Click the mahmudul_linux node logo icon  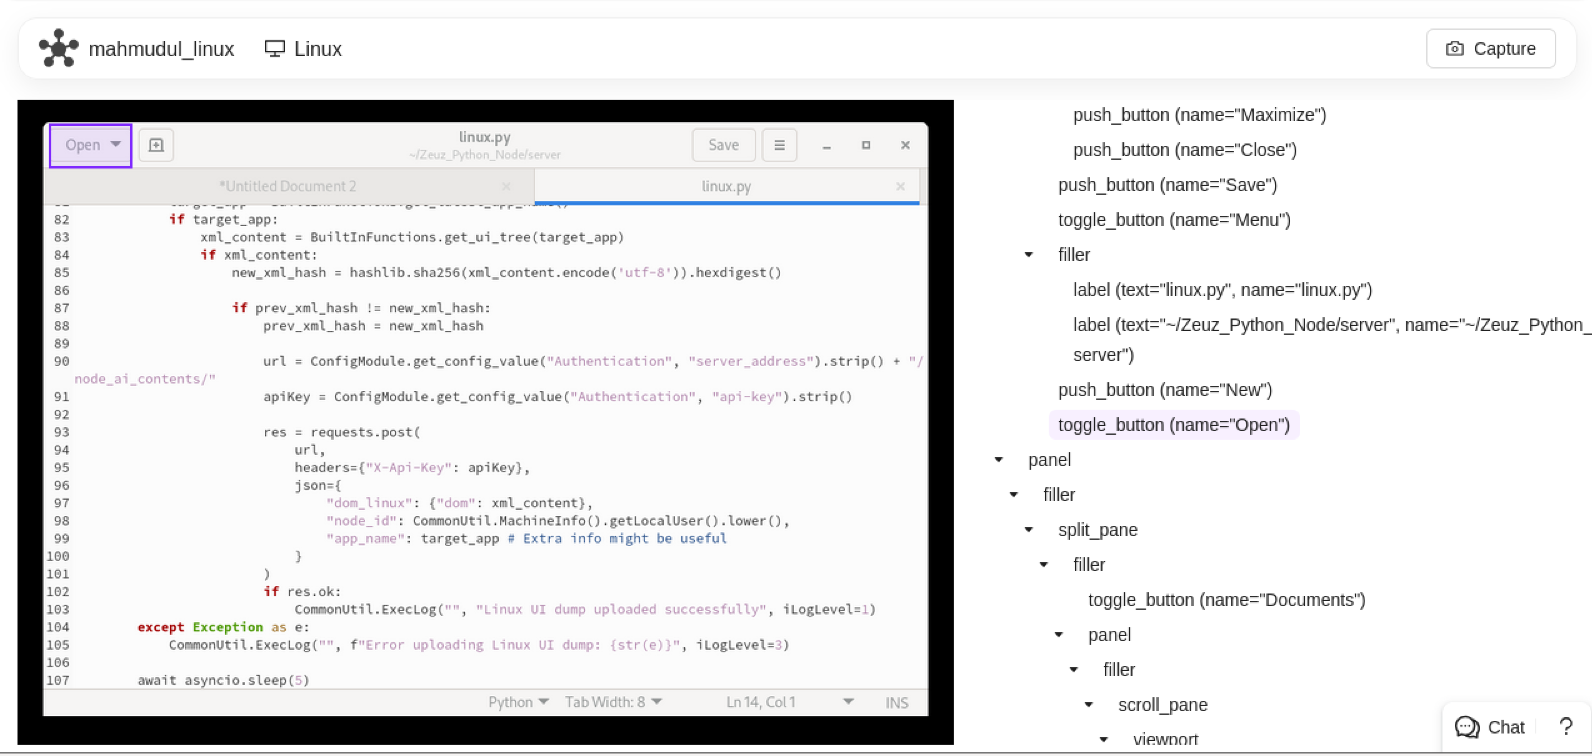[58, 48]
